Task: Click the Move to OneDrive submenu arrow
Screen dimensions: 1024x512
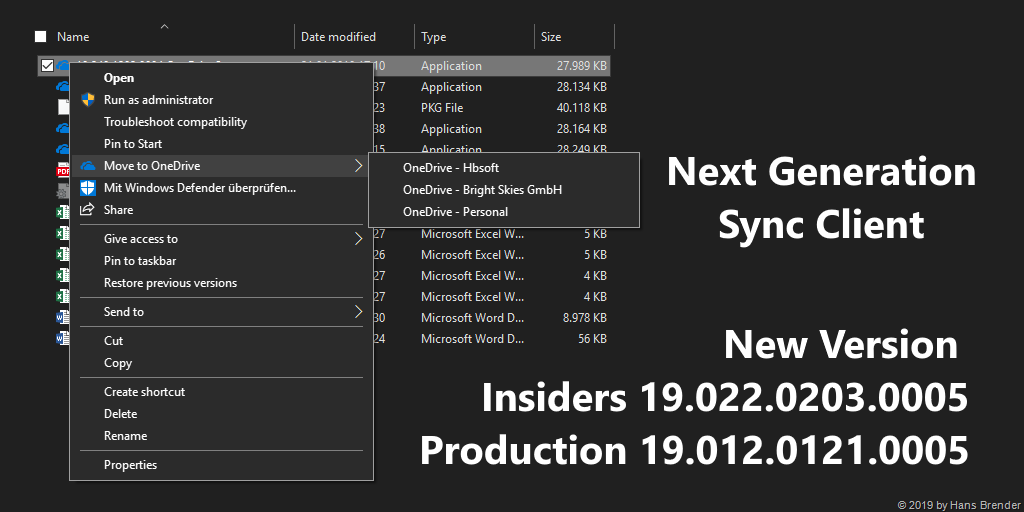Action: 358,166
